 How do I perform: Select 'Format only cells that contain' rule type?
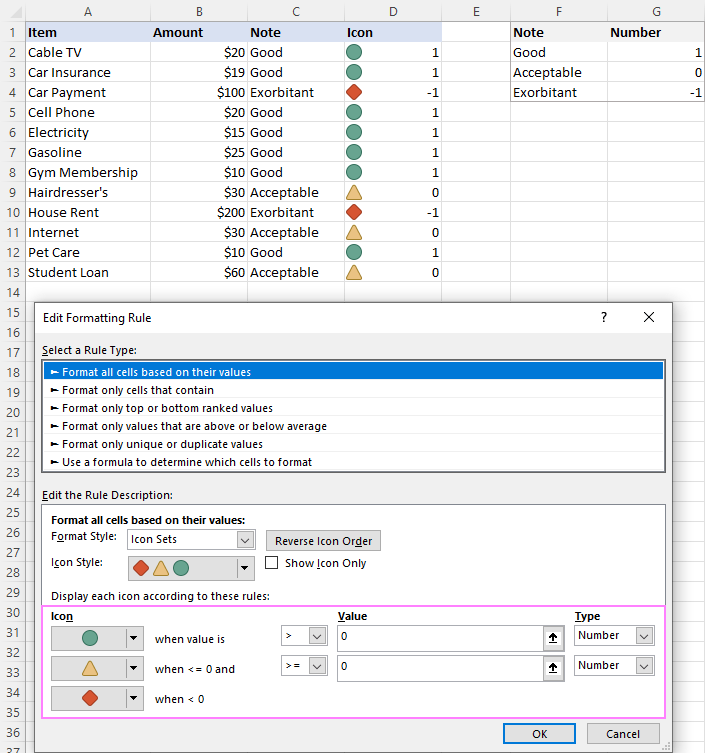(138, 390)
